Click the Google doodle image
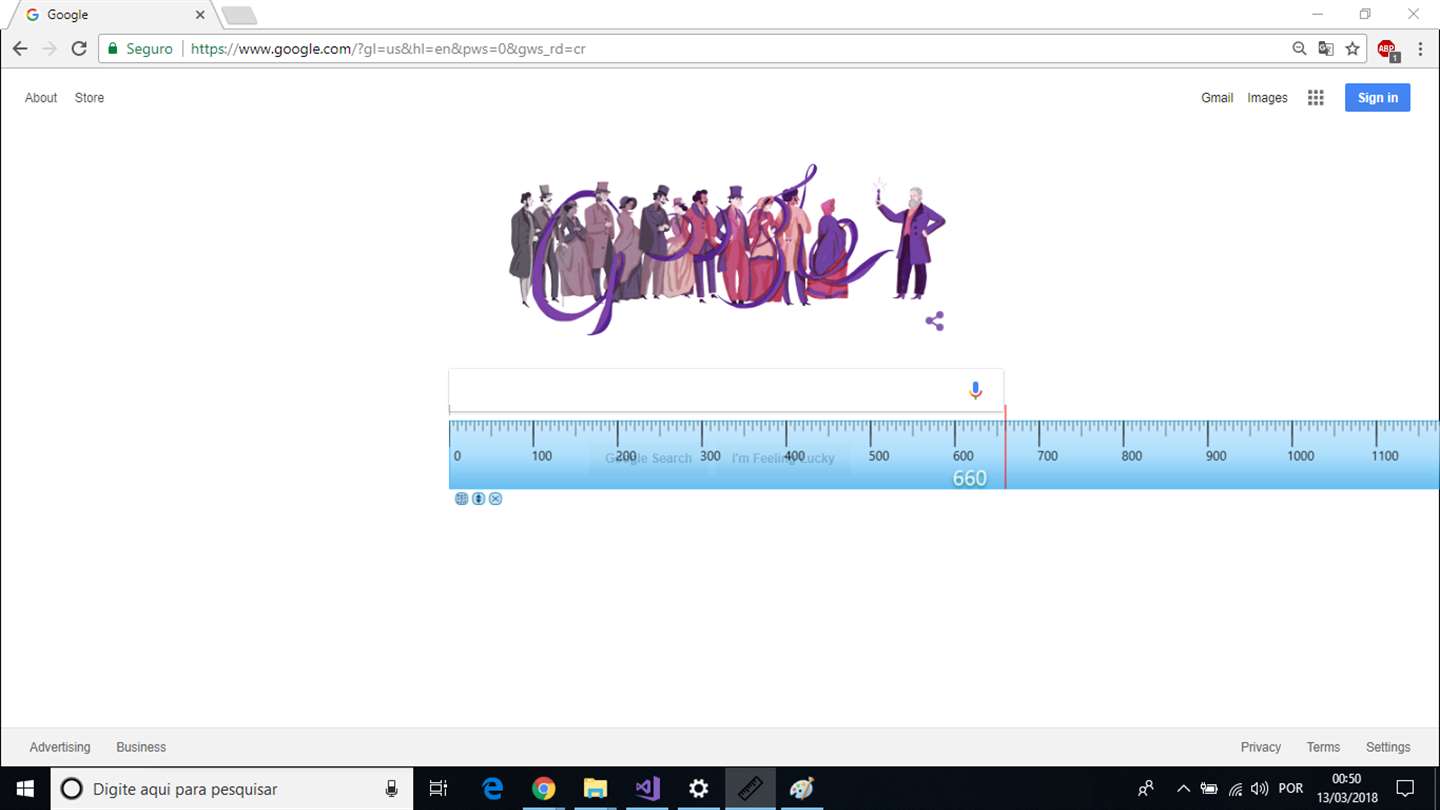The width and height of the screenshot is (1440, 810). (x=727, y=249)
